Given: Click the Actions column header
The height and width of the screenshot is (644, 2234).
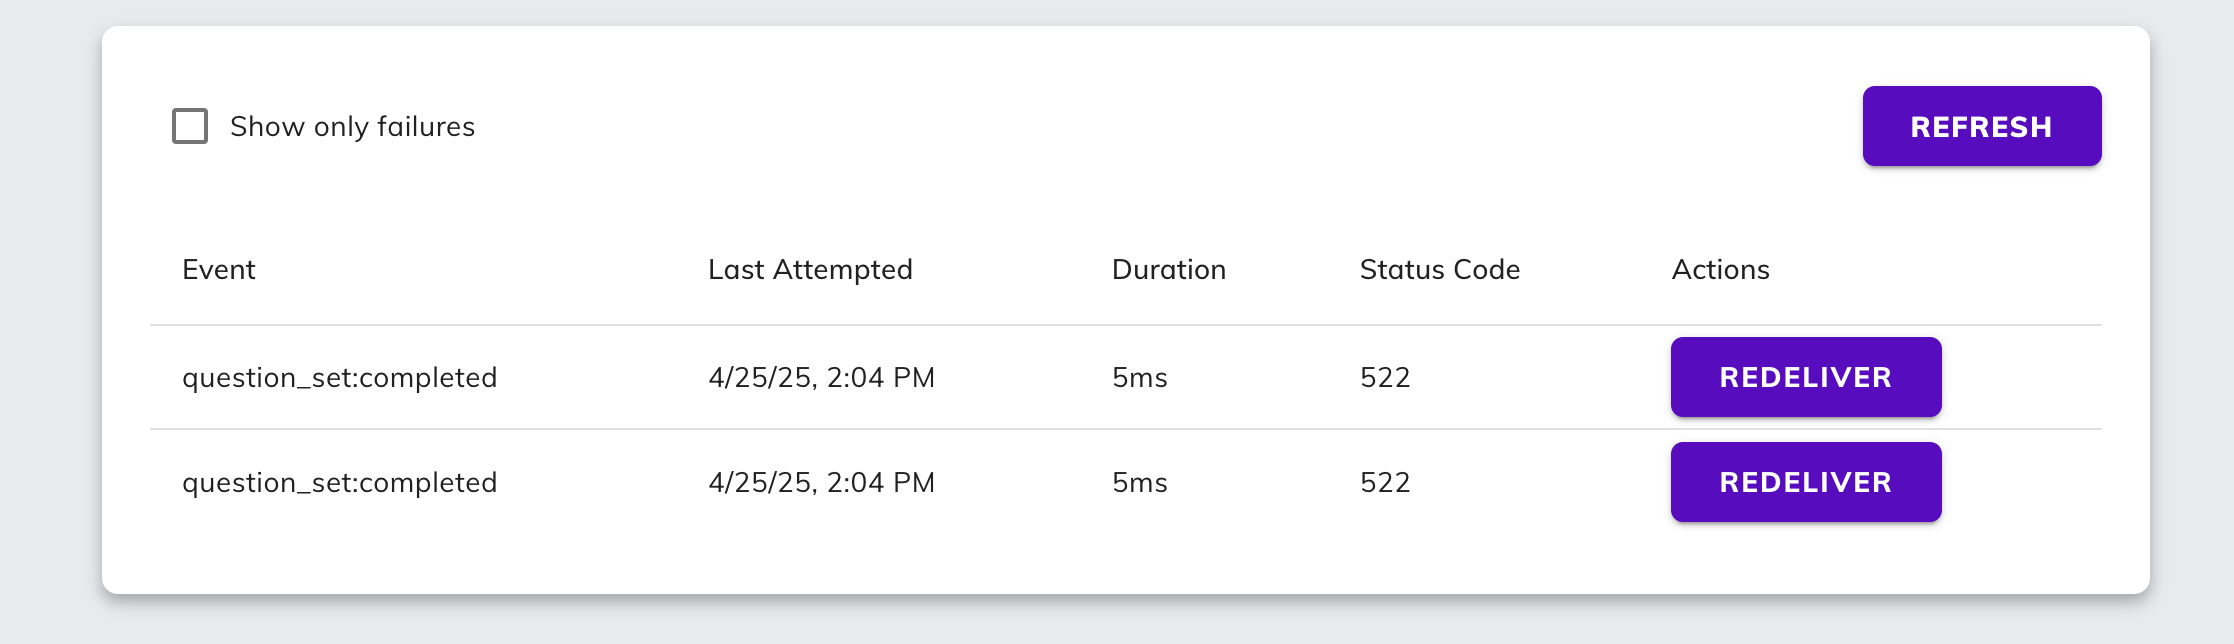Looking at the screenshot, I should pyautogui.click(x=1720, y=270).
